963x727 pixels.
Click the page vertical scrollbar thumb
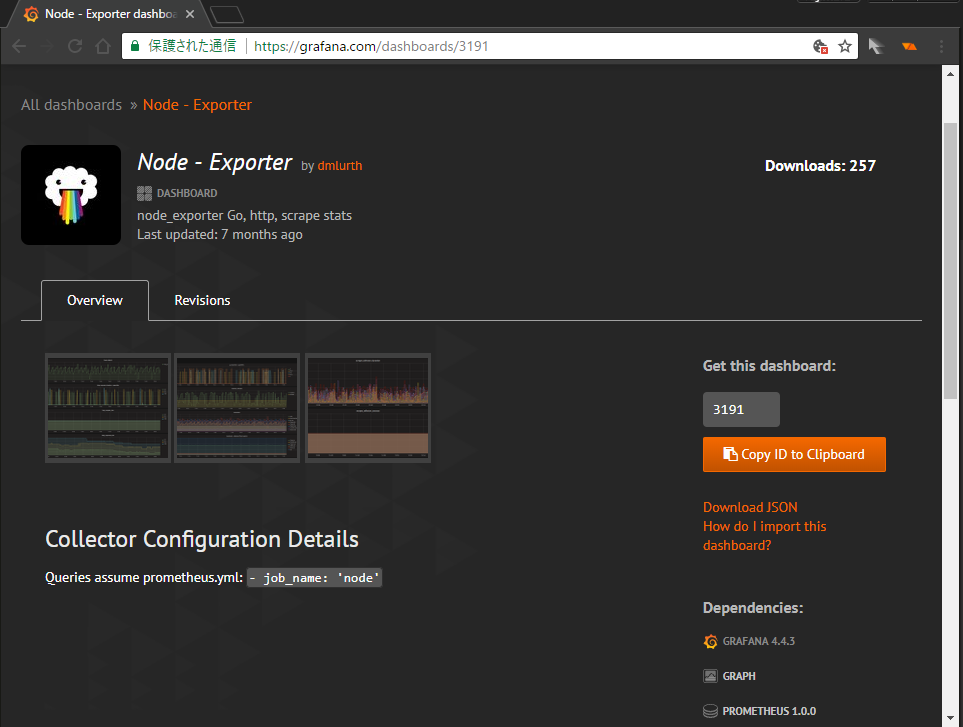coord(950,261)
